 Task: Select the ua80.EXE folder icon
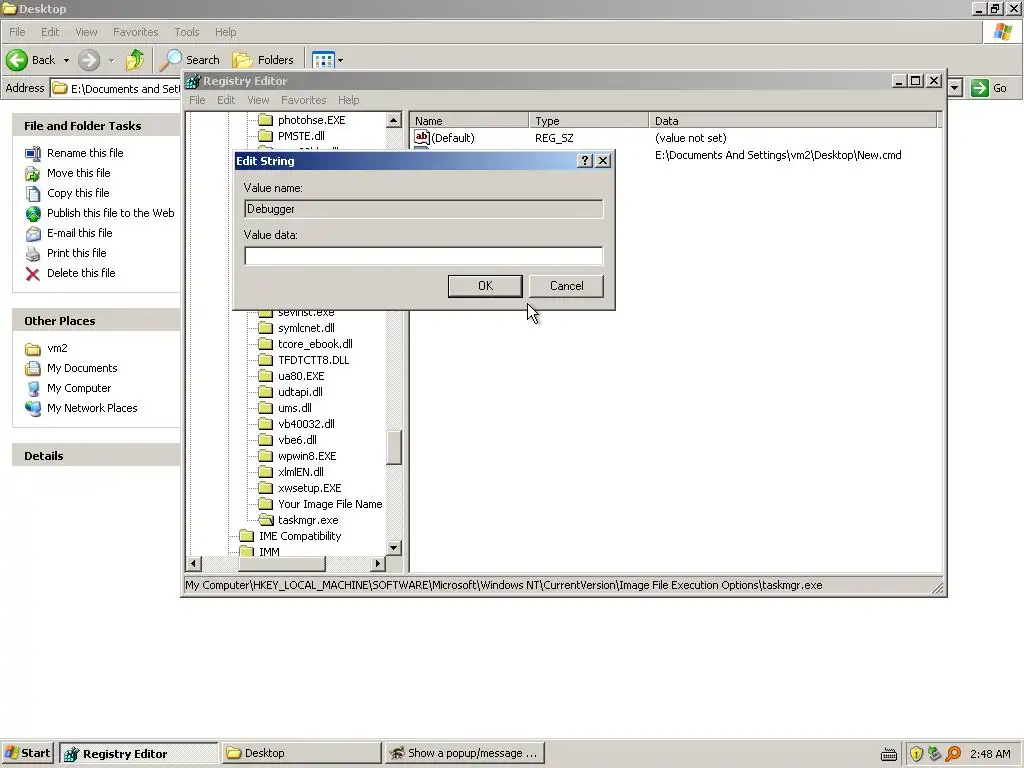[265, 376]
